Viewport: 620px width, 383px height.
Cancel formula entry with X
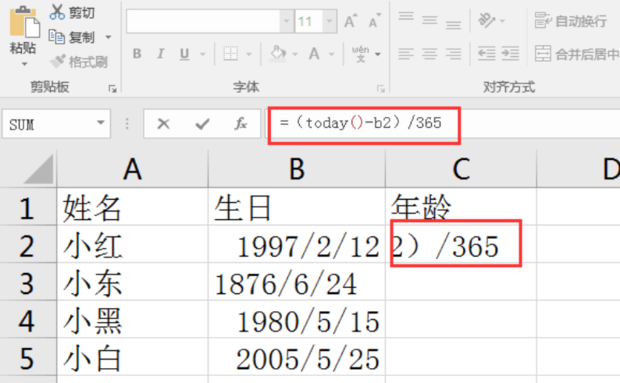tap(163, 124)
